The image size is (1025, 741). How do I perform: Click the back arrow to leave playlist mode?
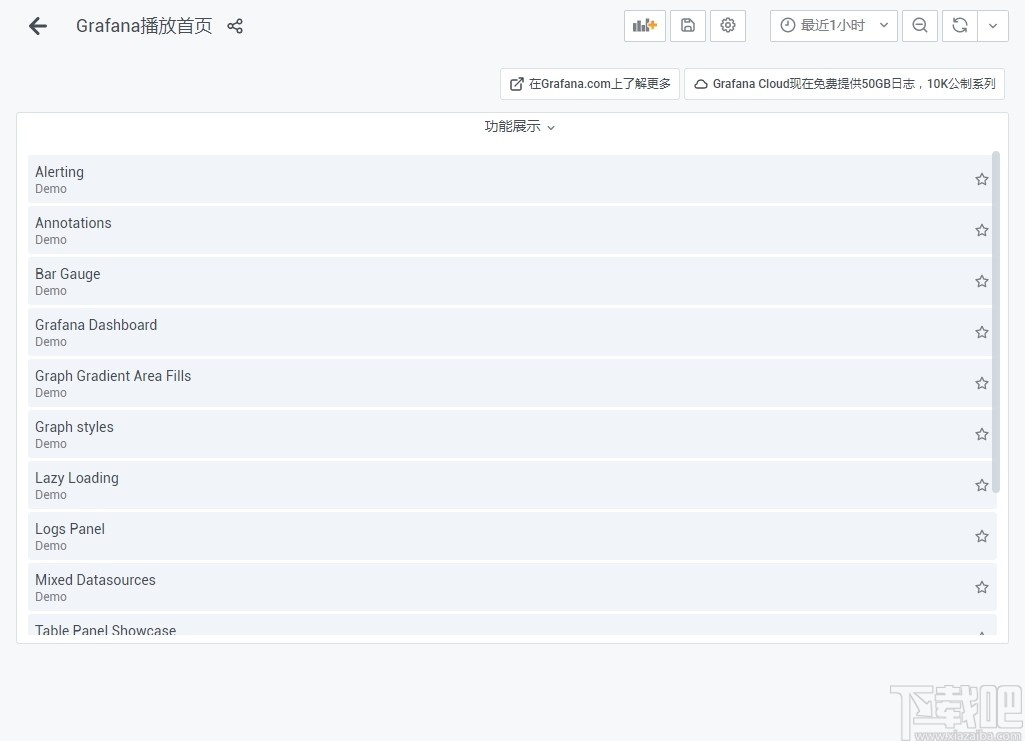click(x=37, y=26)
